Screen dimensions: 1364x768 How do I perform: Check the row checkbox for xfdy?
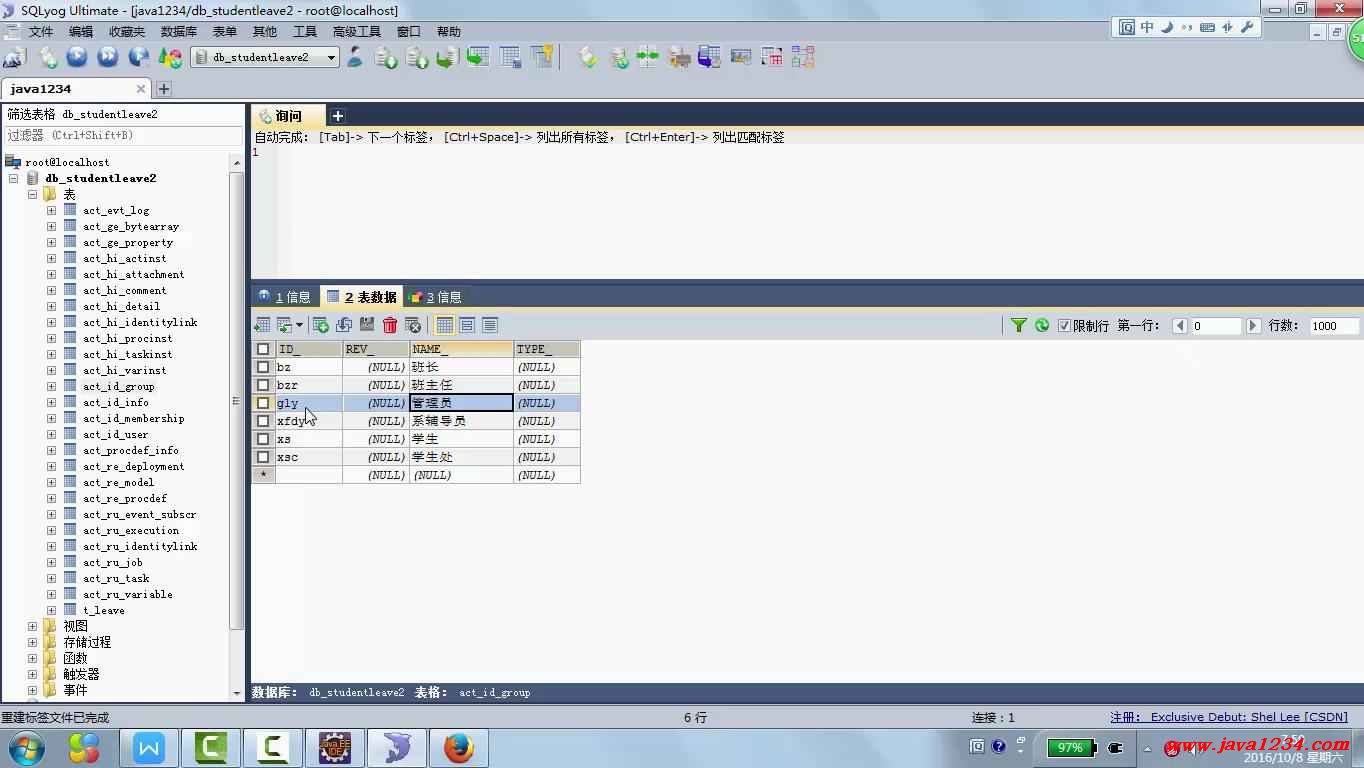pyautogui.click(x=263, y=421)
